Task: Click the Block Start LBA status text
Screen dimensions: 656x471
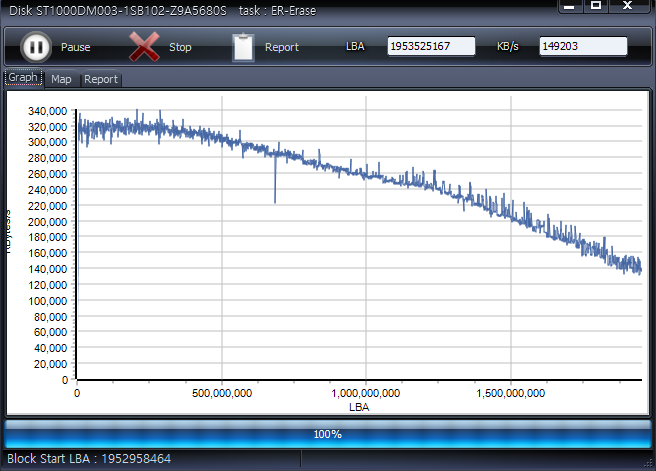Action: [89, 458]
